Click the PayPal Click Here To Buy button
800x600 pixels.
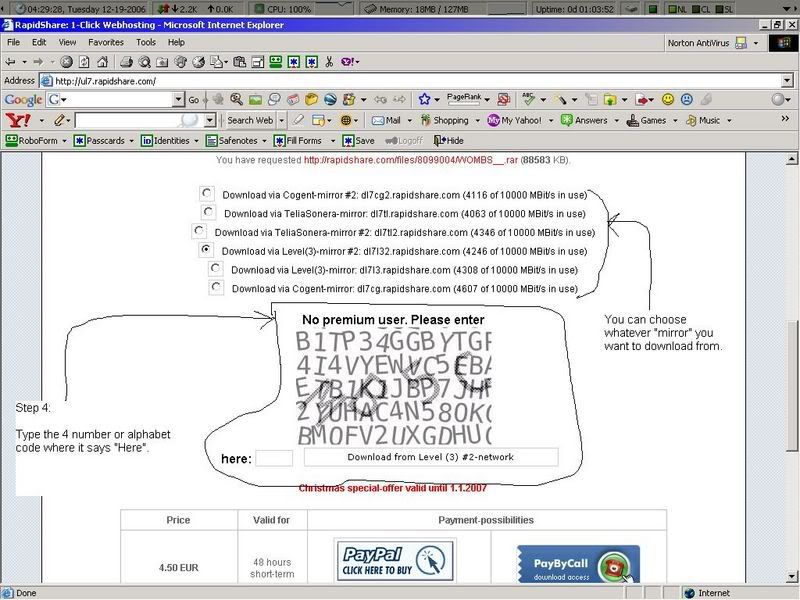(395, 560)
